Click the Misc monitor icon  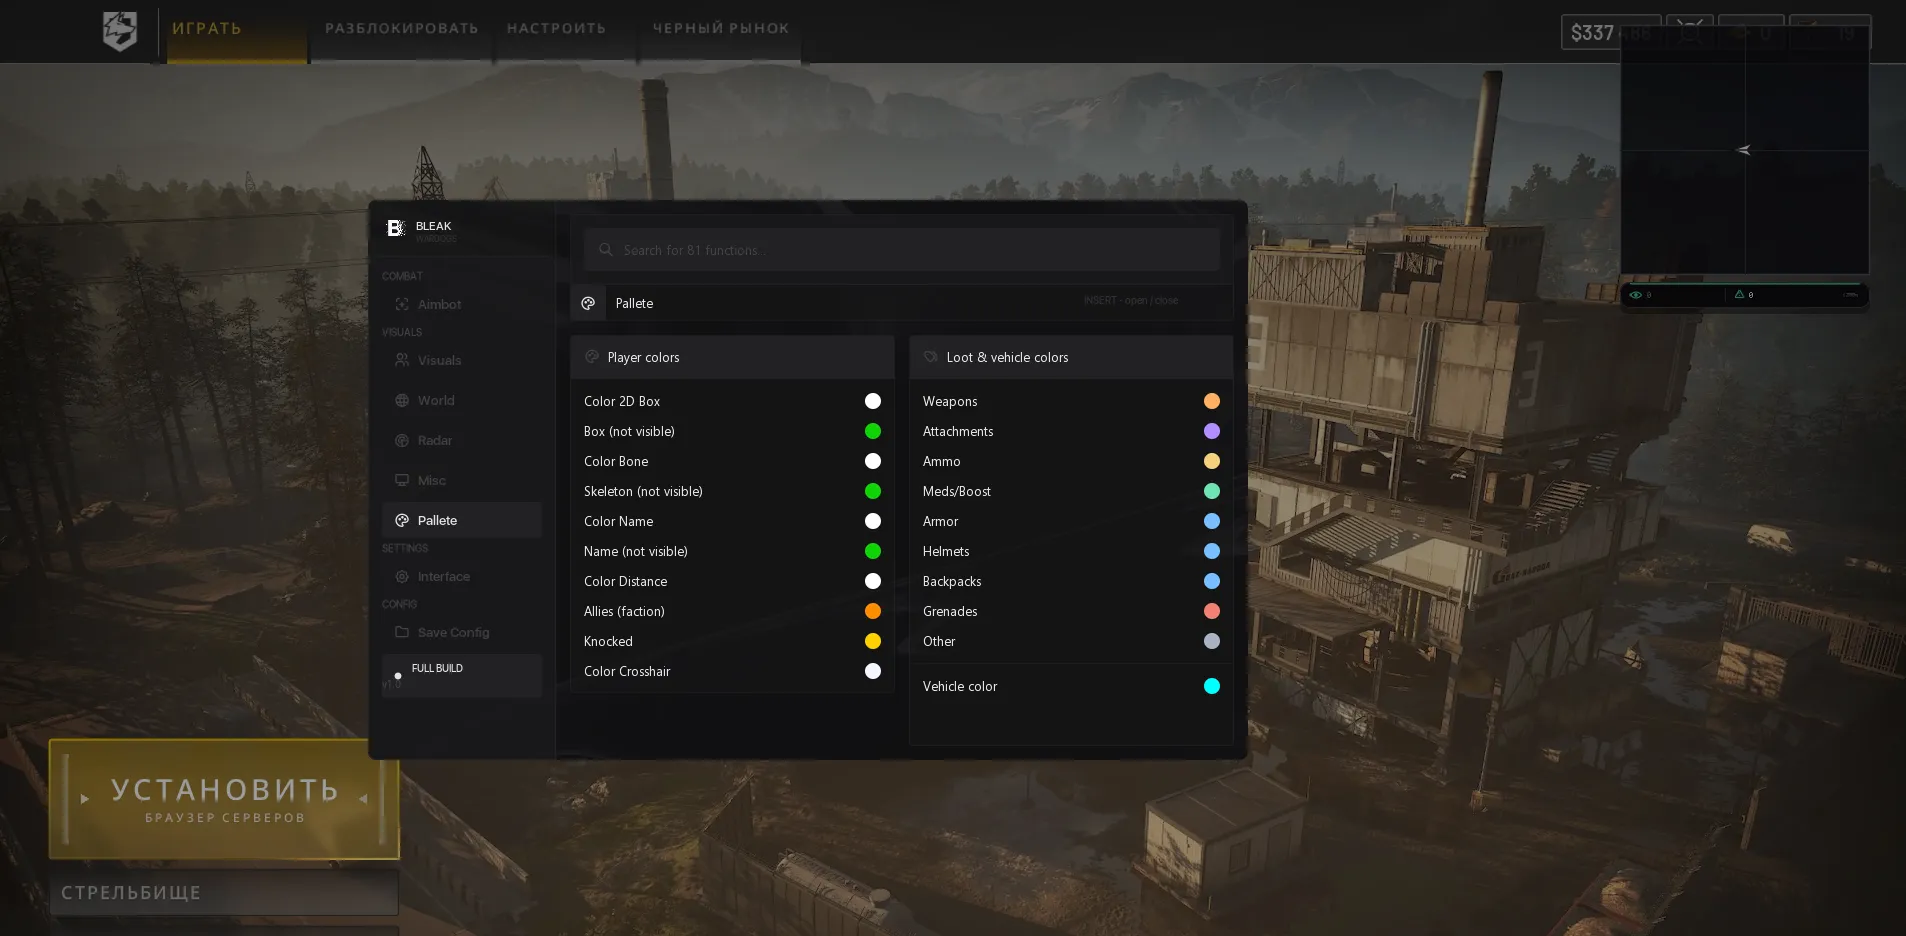pos(402,480)
